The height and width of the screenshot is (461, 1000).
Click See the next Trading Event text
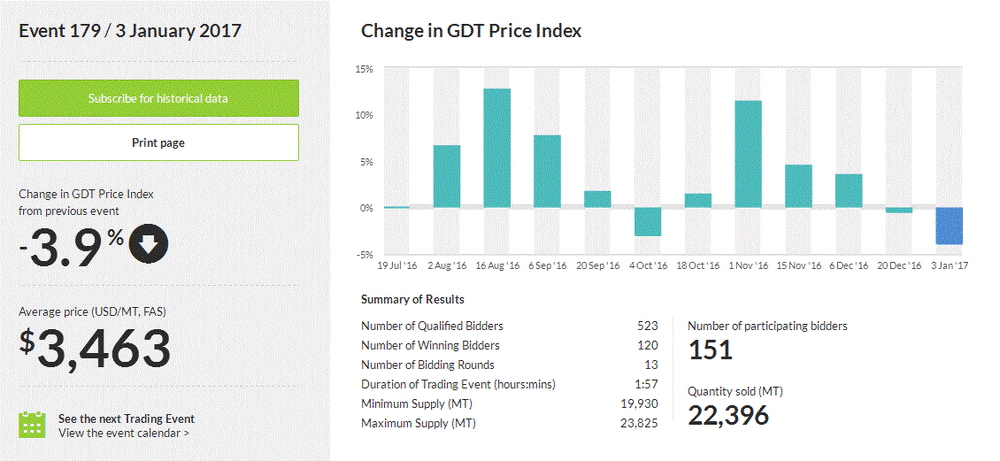pyautogui.click(x=126, y=418)
